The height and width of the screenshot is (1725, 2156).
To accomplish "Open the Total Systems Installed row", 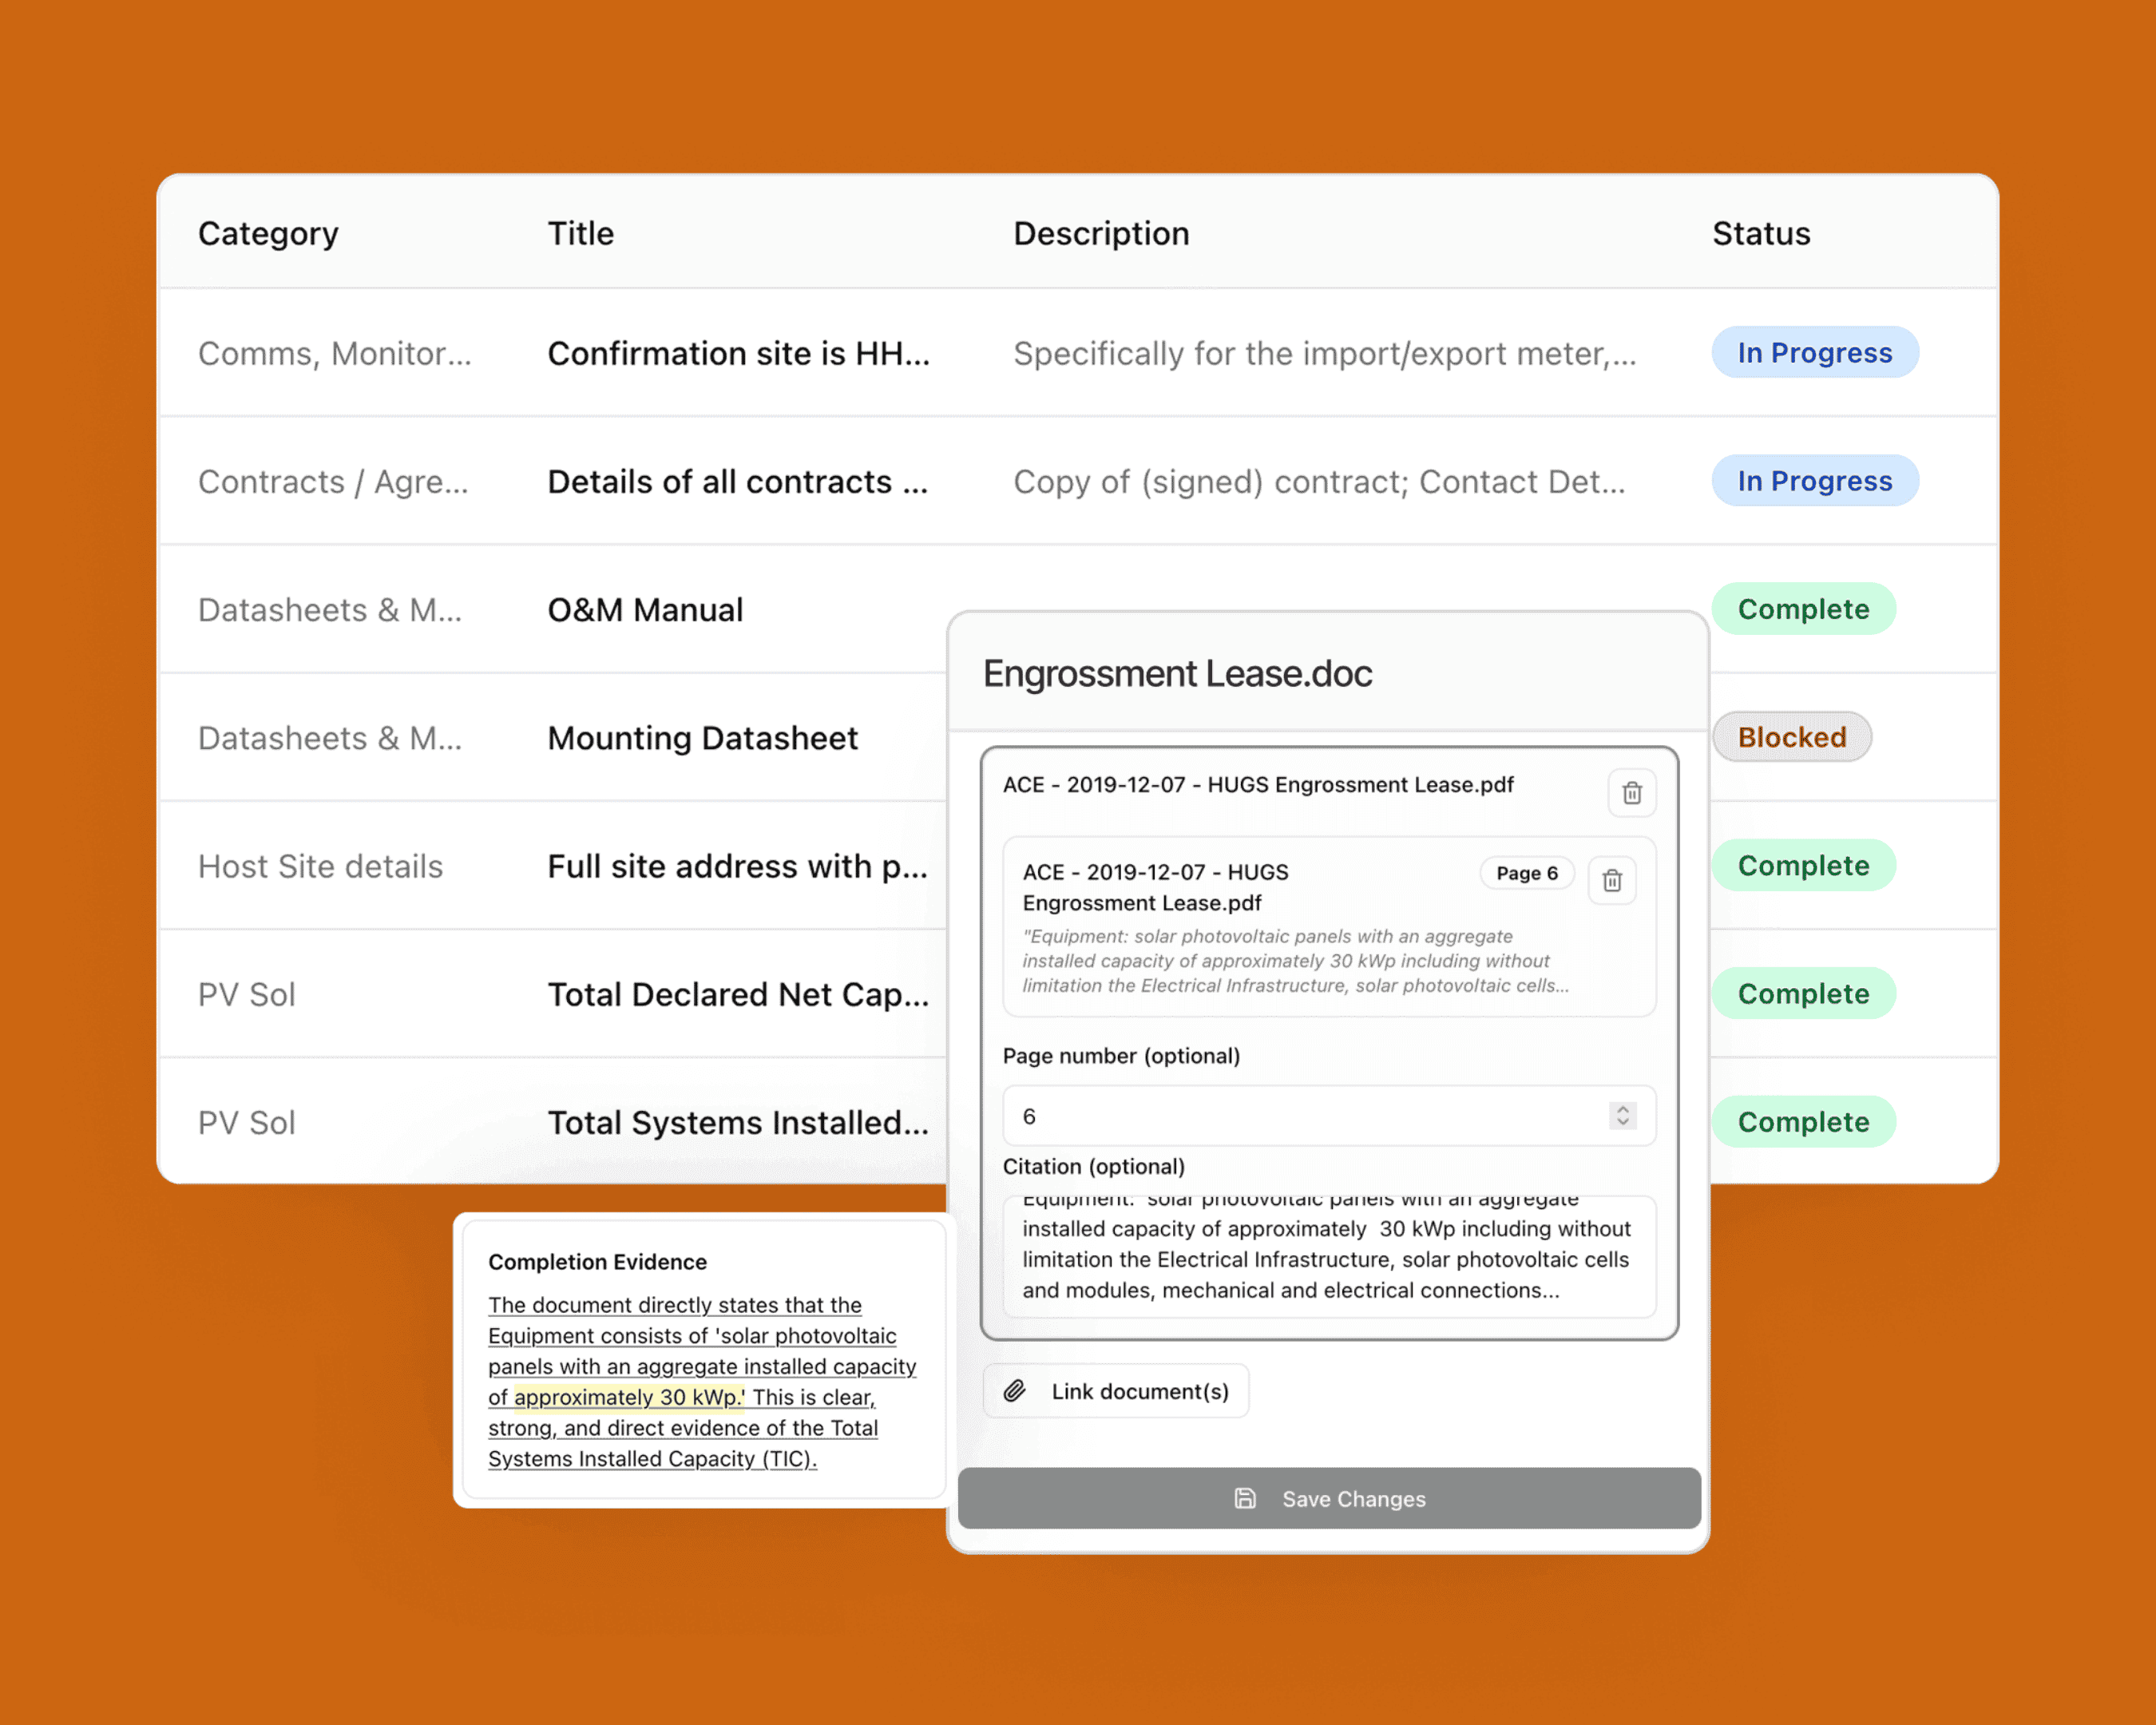I will coord(737,1122).
